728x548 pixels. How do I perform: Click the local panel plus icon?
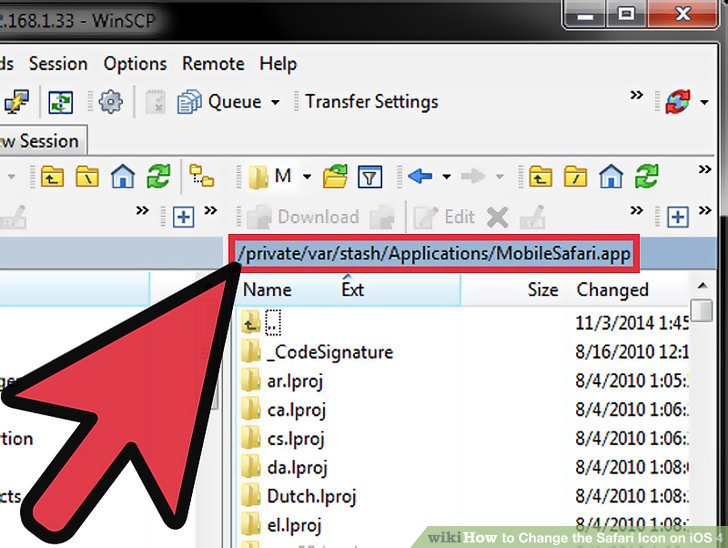(x=183, y=217)
